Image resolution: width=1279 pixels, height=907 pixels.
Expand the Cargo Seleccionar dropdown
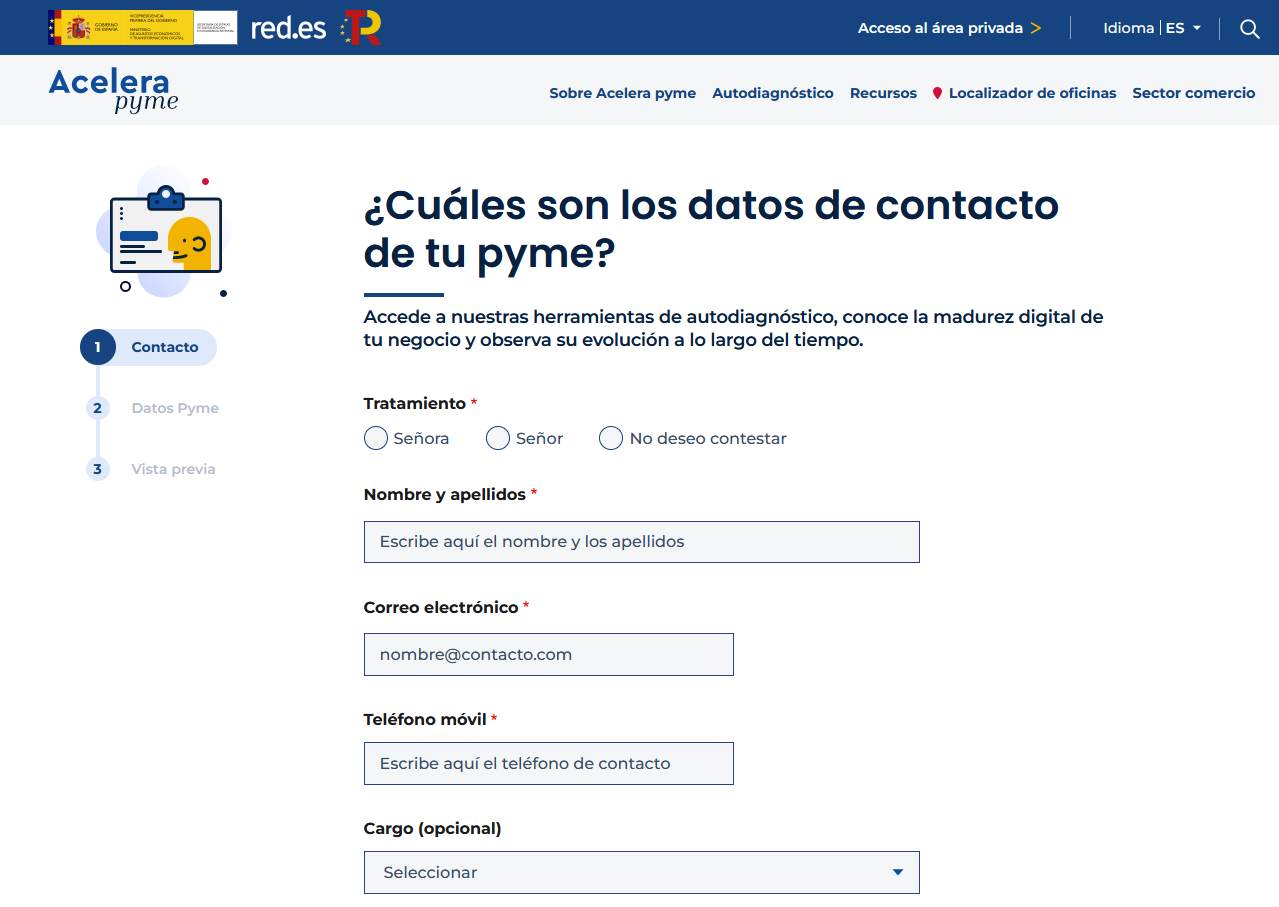[640, 872]
